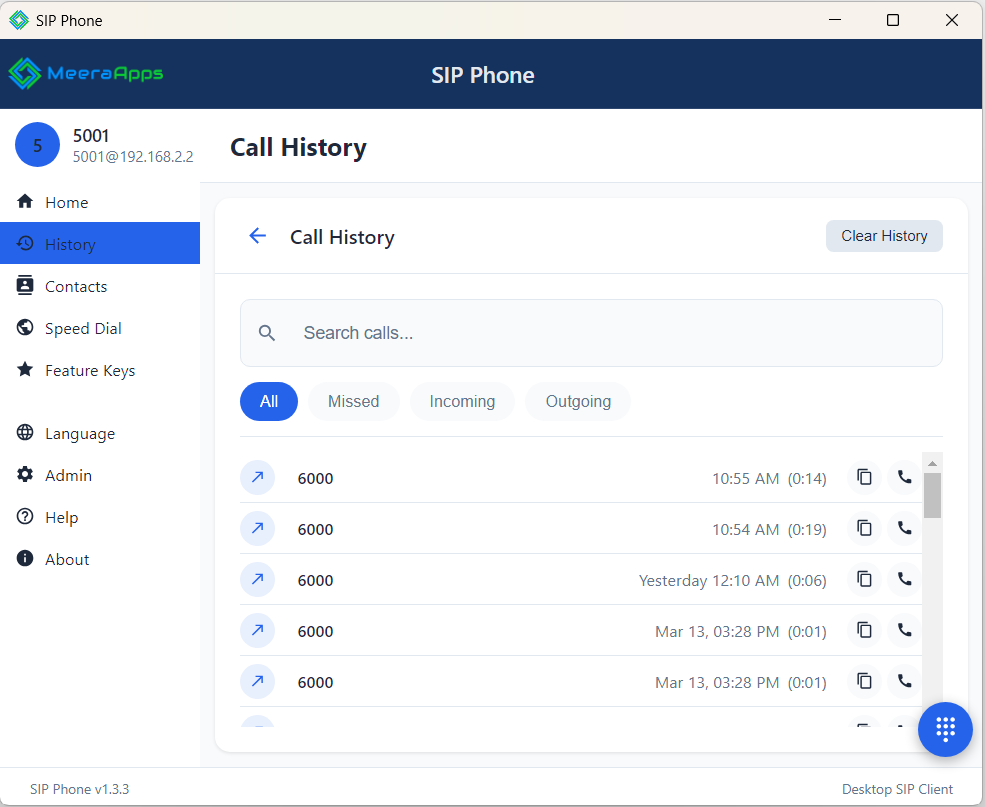
Task: Click the outgoing arrow icon on first call
Action: [257, 478]
